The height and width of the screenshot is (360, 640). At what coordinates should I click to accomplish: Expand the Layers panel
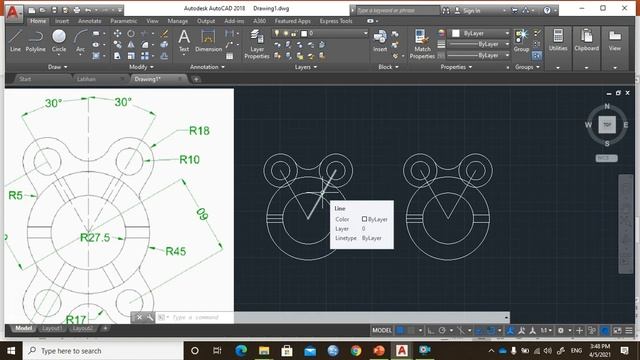tap(306, 67)
